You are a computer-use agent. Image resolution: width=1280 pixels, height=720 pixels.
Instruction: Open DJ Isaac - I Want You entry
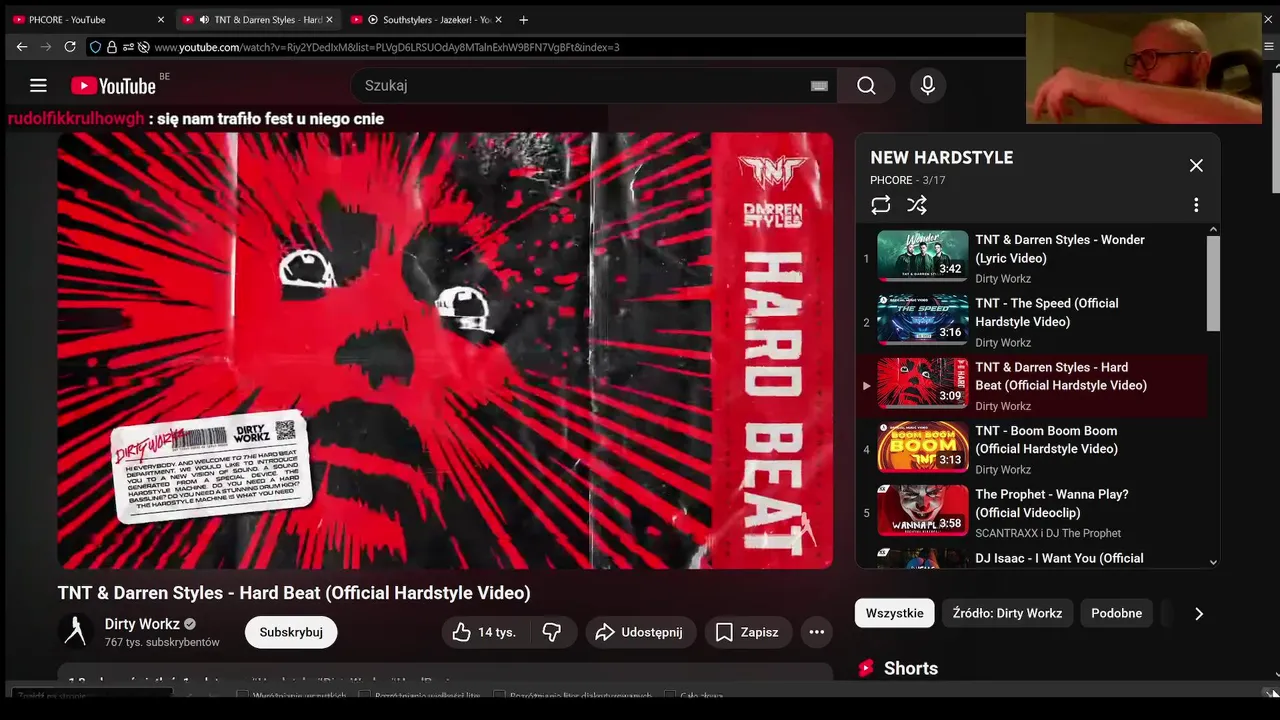click(1030, 558)
